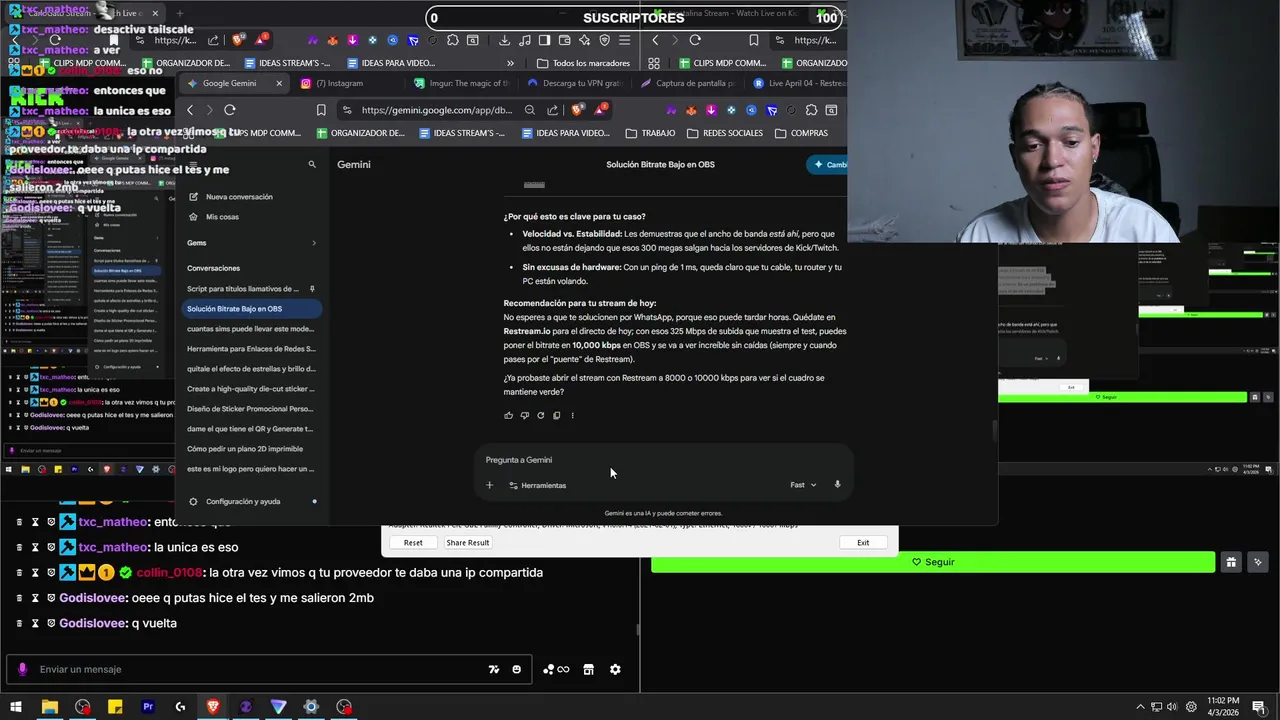Open the MetaMask fox extension
The image size is (1280, 720).
click(x=691, y=110)
